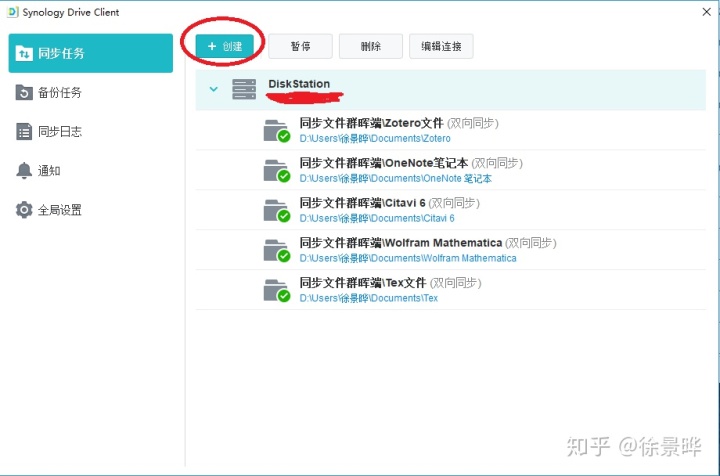Open the local path link ending in Documents\Tex
Viewport: 720px width, 476px height.
pos(369,298)
